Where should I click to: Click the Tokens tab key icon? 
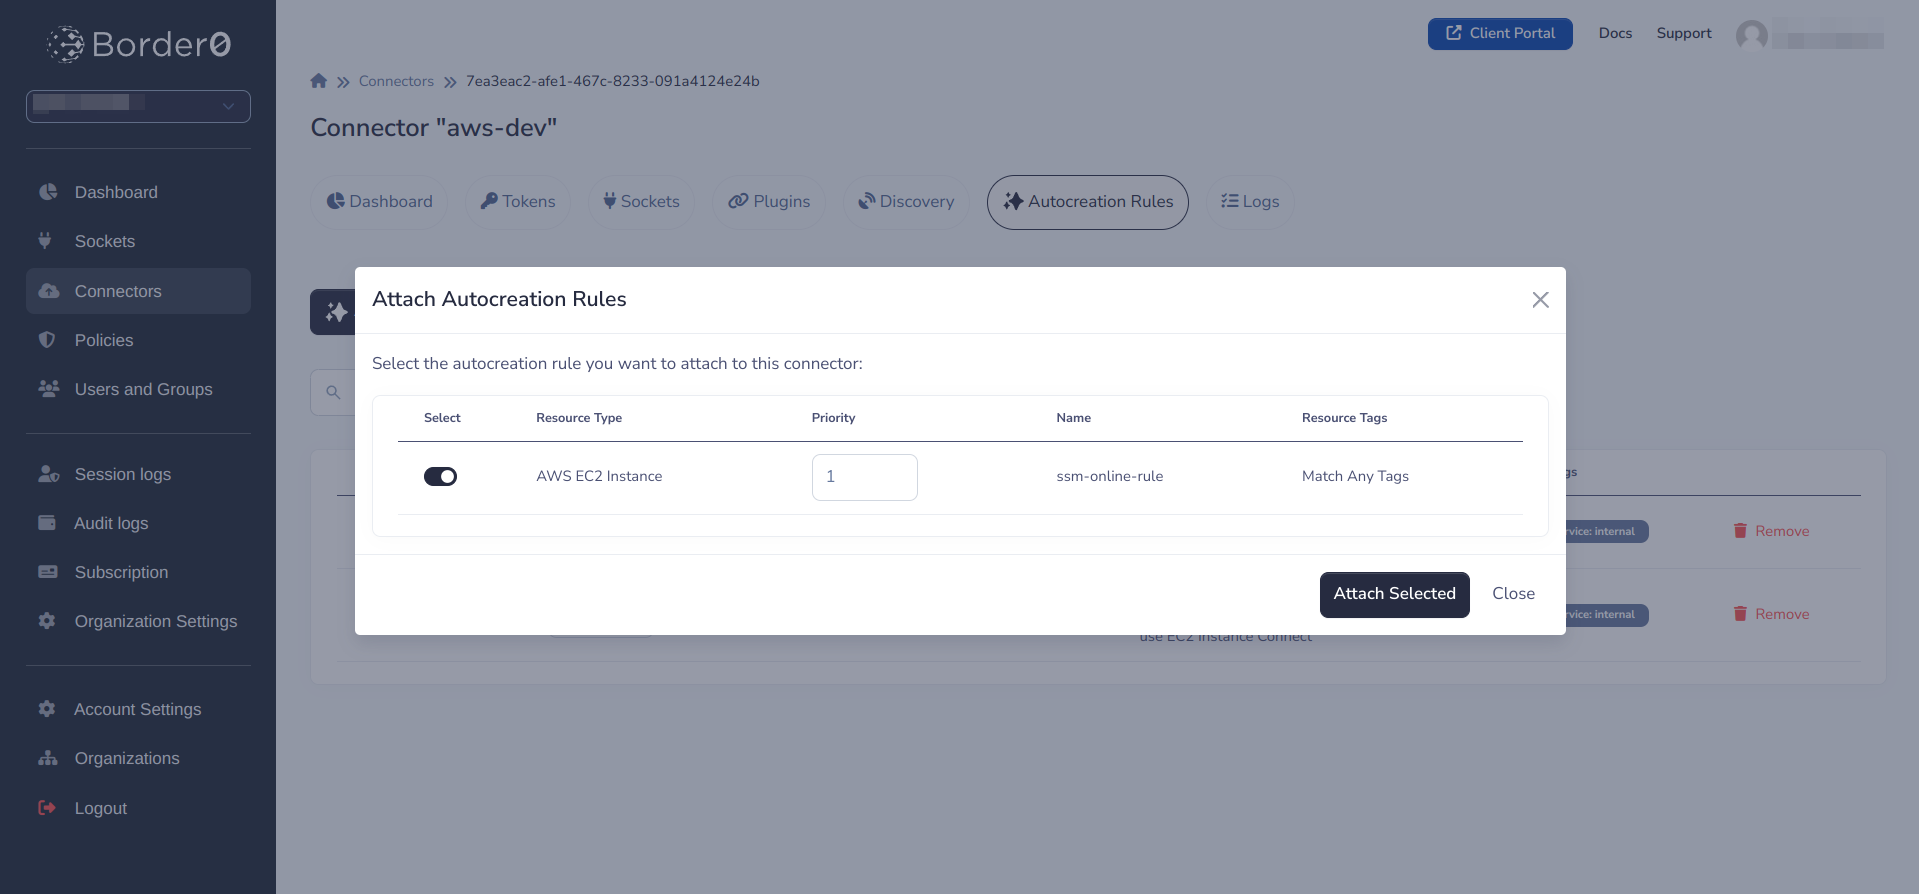(x=489, y=201)
